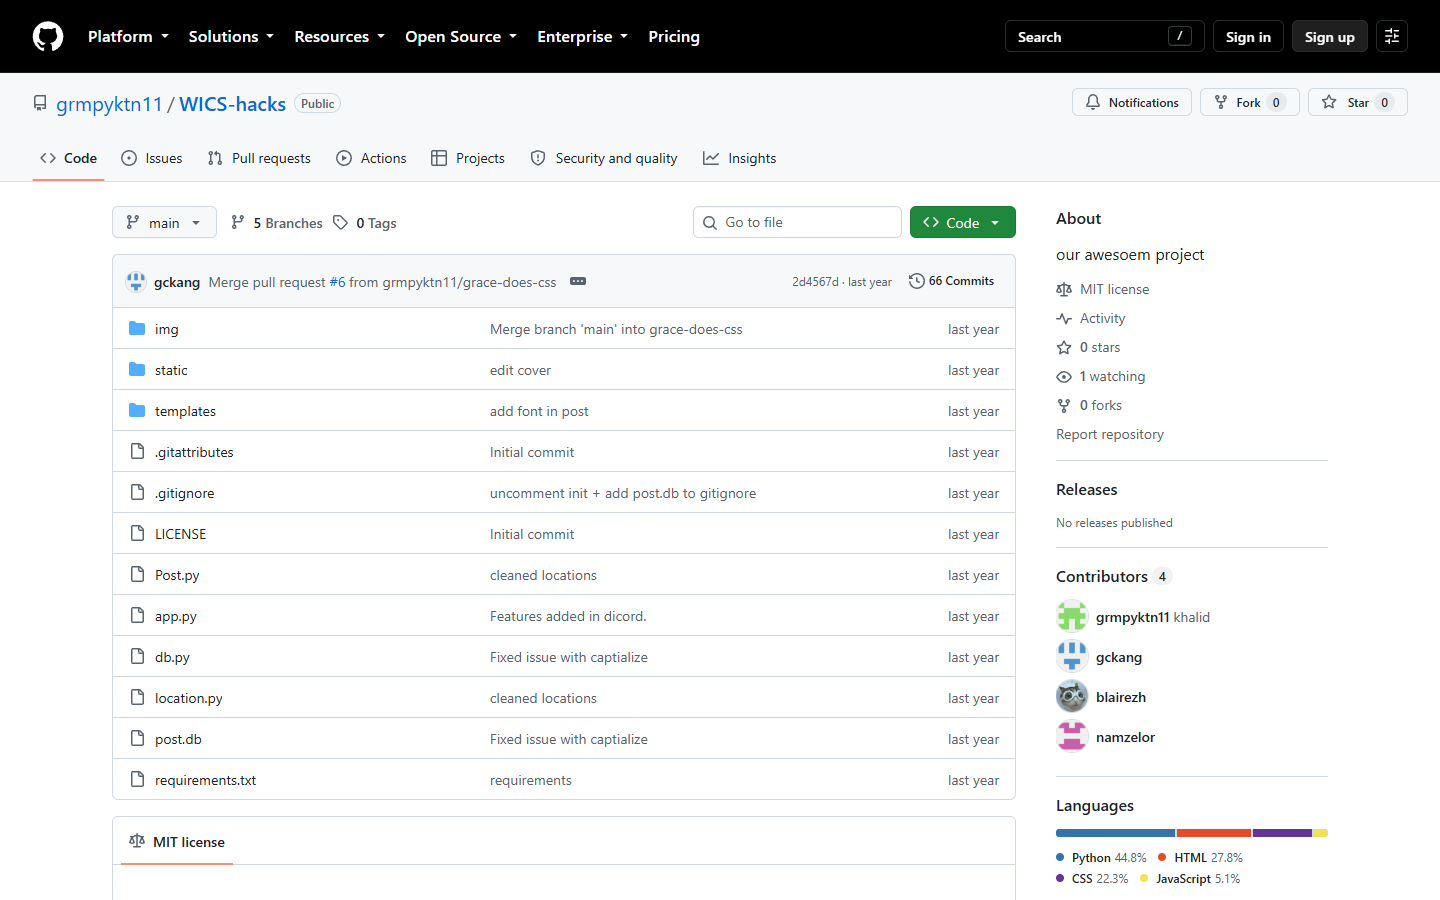Open the appearance settings icon beside Sign up
Viewport: 1440px width, 900px height.
(1392, 36)
